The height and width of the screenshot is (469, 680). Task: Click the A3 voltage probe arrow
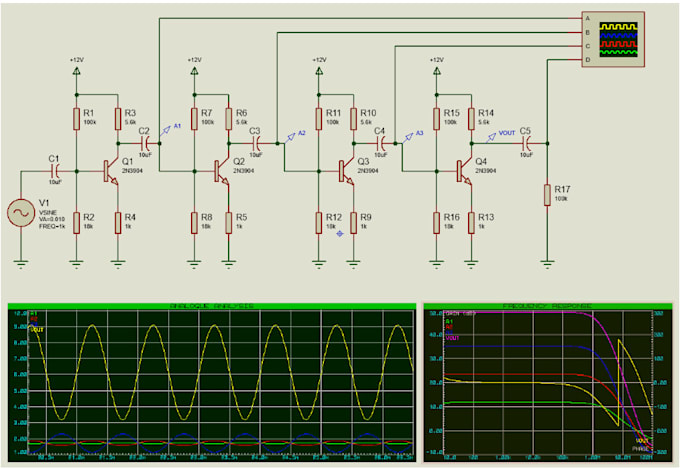[x=408, y=138]
